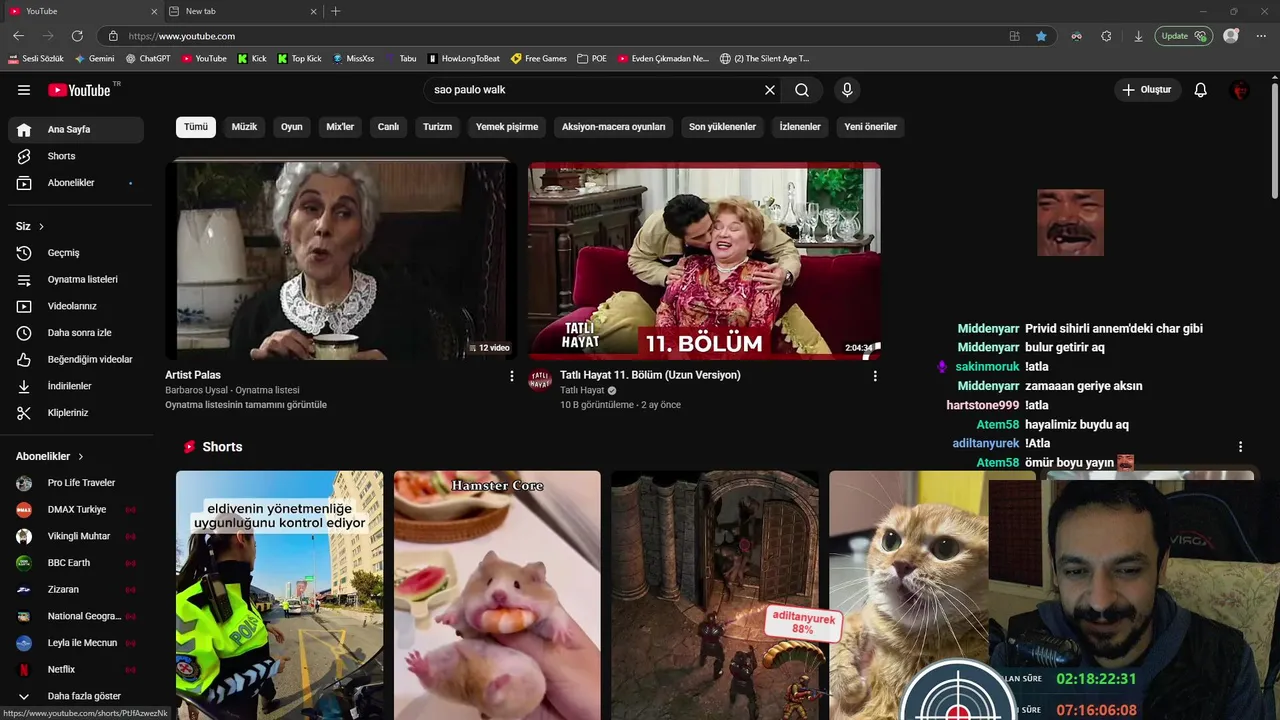1280x720 pixels.
Task: Open the ChatGPT bookmark
Action: [148, 59]
